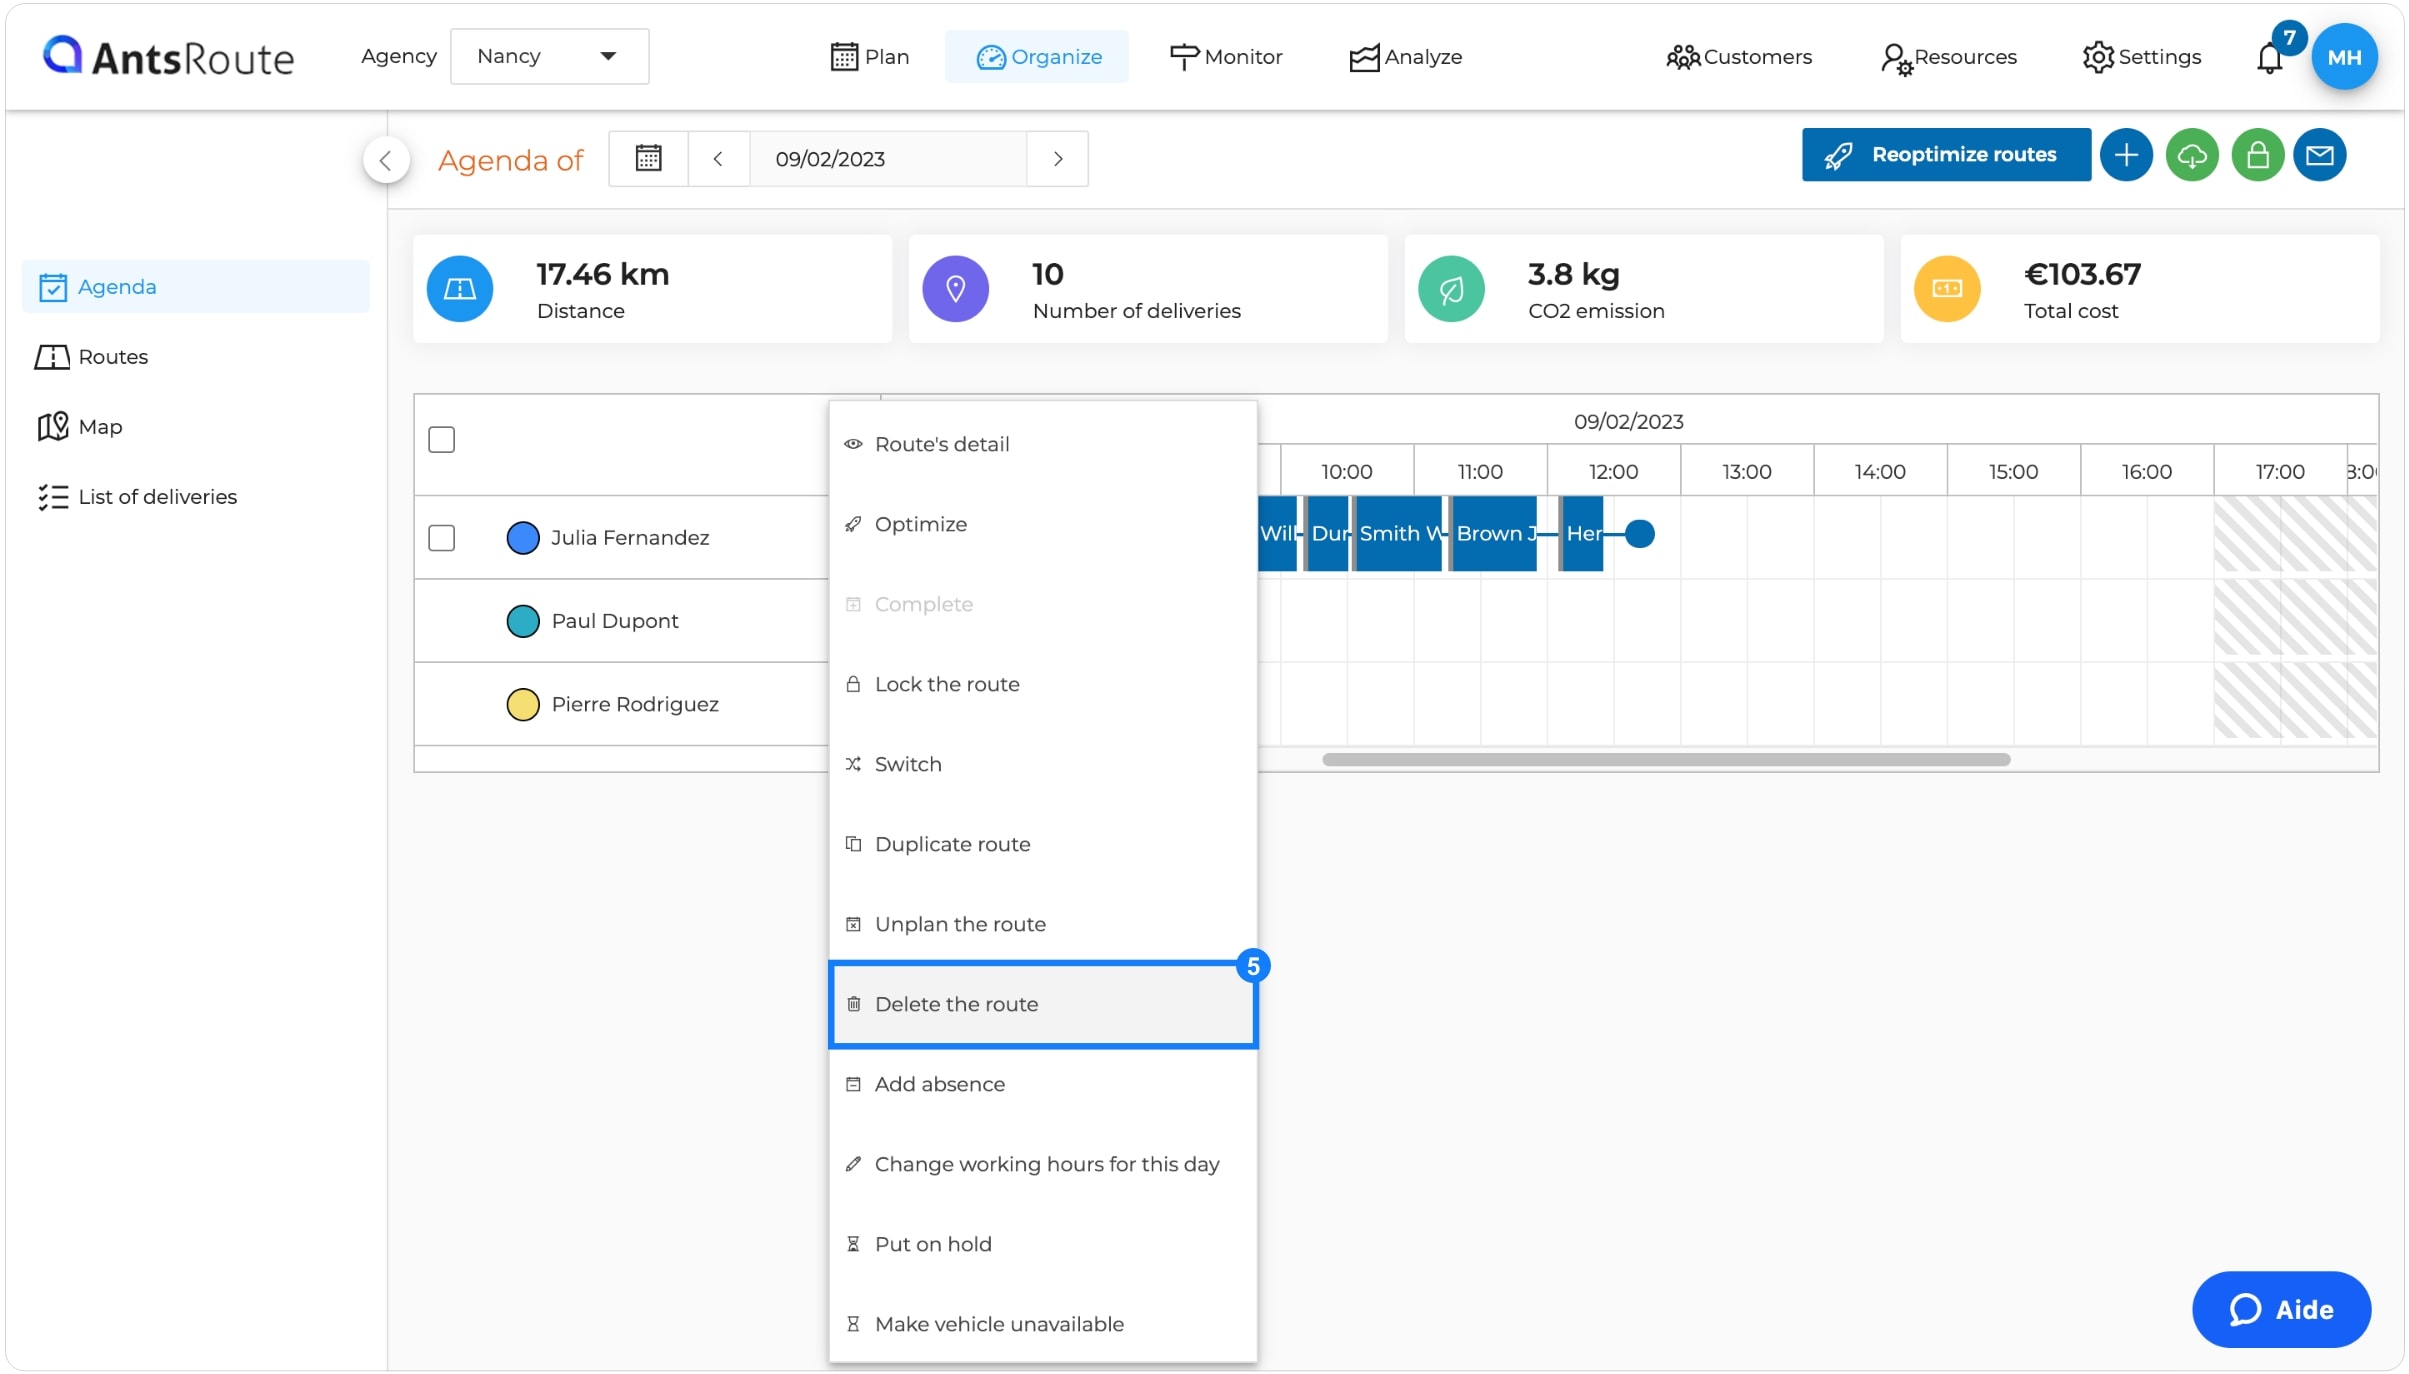Click the right arrow to go to next date
This screenshot has width=2409, height=1374.
pyautogui.click(x=1057, y=158)
